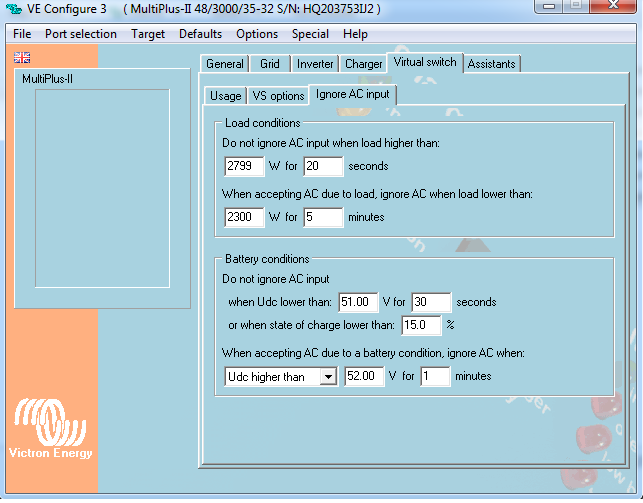Switch to the General tab
Image resolution: width=643 pixels, height=503 pixels.
(x=224, y=64)
